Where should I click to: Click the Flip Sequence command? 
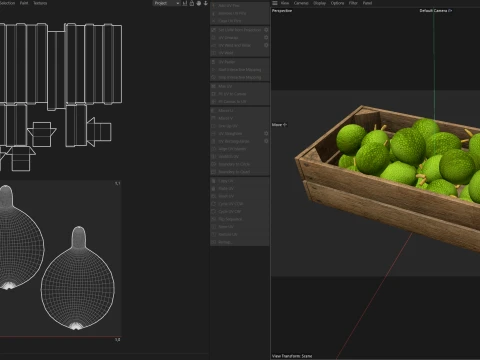pos(240,219)
